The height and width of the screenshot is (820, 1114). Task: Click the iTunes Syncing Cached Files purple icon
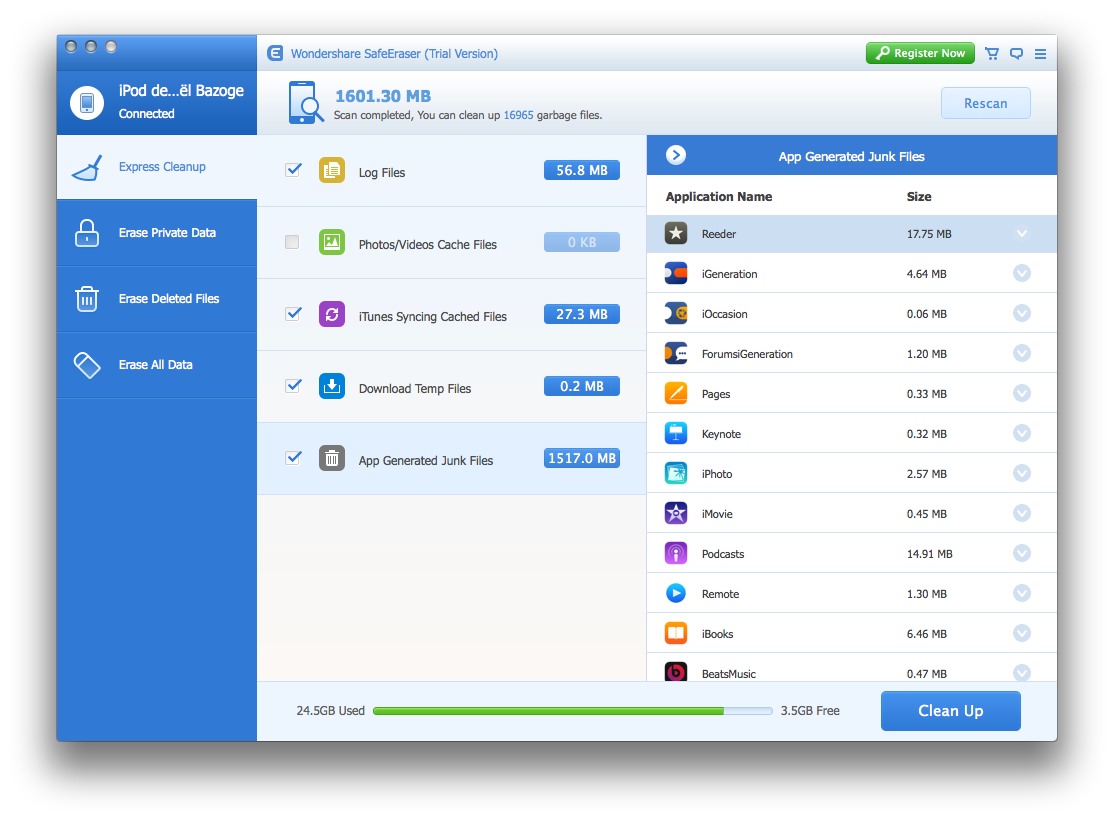point(332,314)
